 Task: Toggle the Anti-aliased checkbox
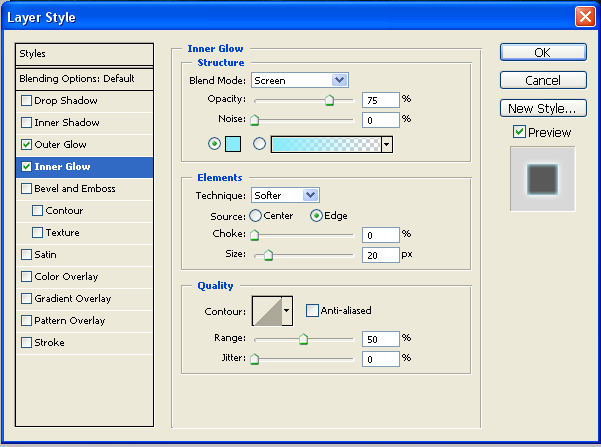tap(312, 311)
